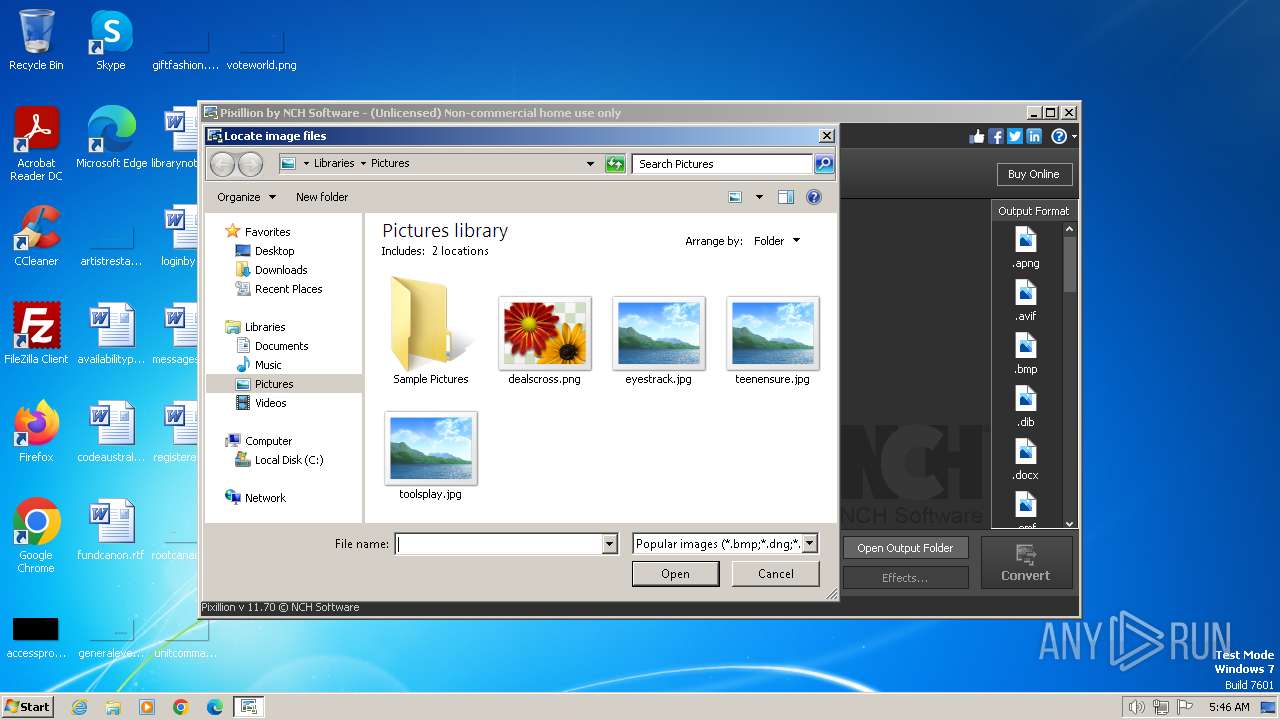Open view options dropdown arrow
This screenshot has width=1280, height=720.
pyautogui.click(x=759, y=197)
